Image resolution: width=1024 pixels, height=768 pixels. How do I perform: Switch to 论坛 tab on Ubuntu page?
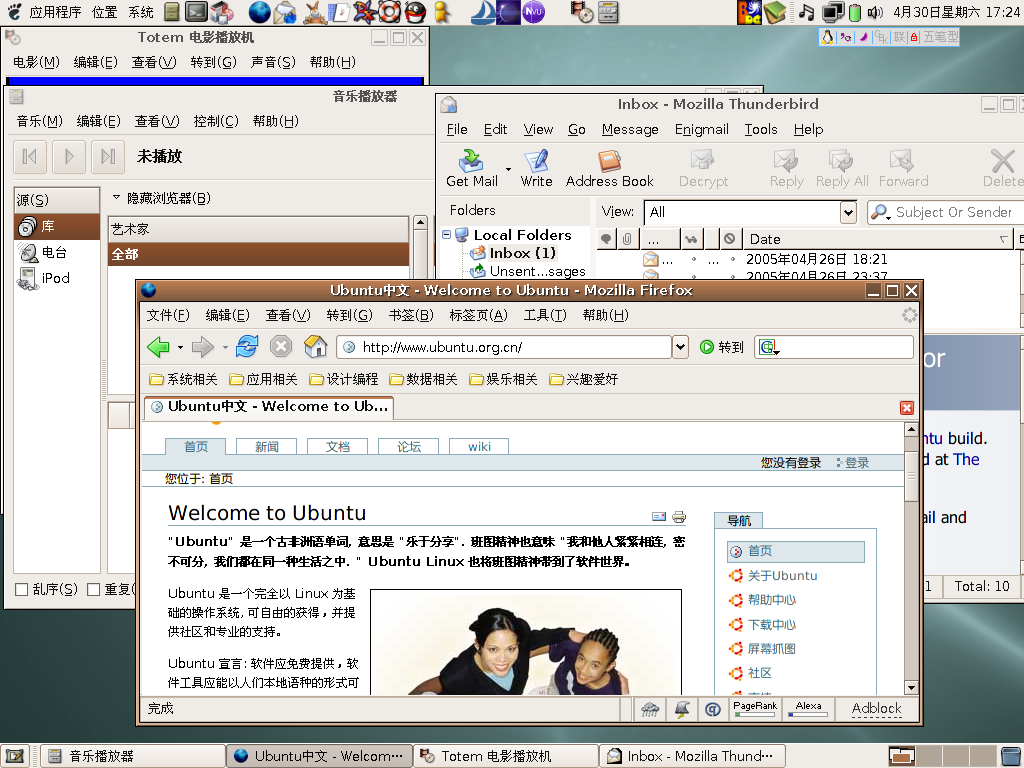click(409, 446)
